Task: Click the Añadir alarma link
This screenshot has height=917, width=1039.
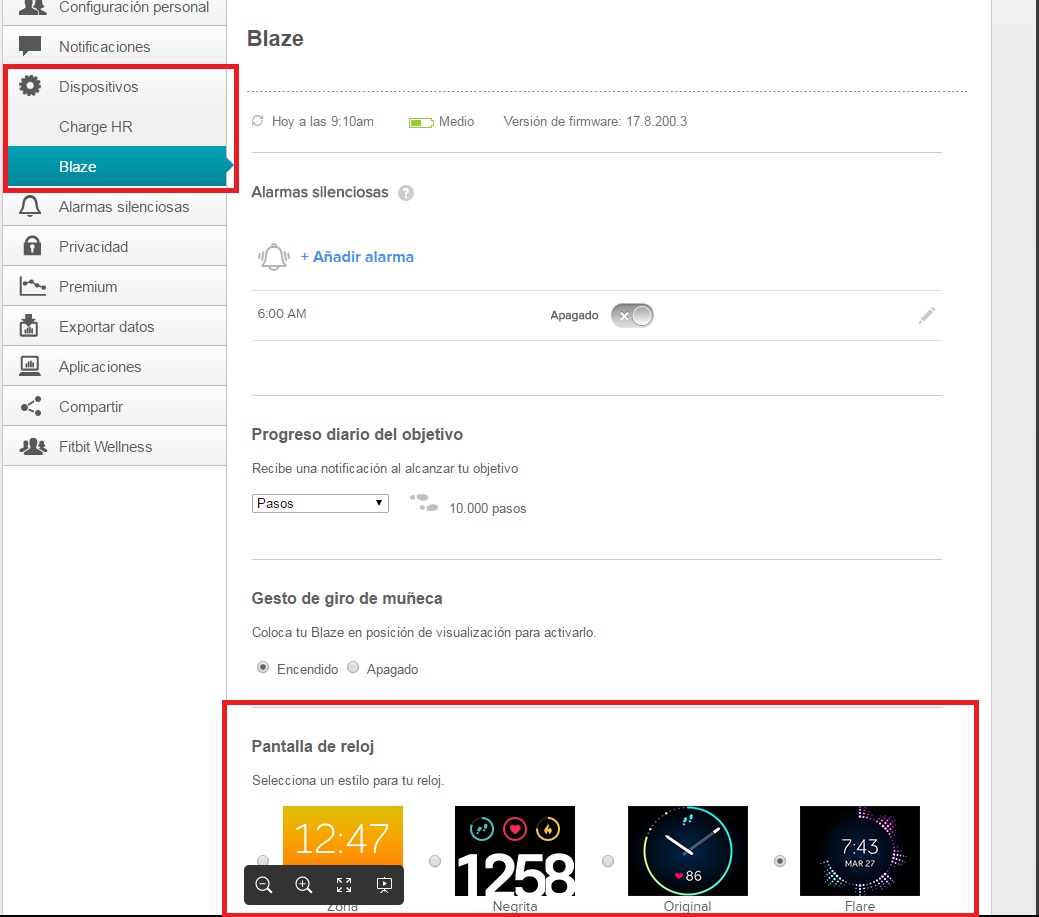Action: pyautogui.click(x=357, y=256)
